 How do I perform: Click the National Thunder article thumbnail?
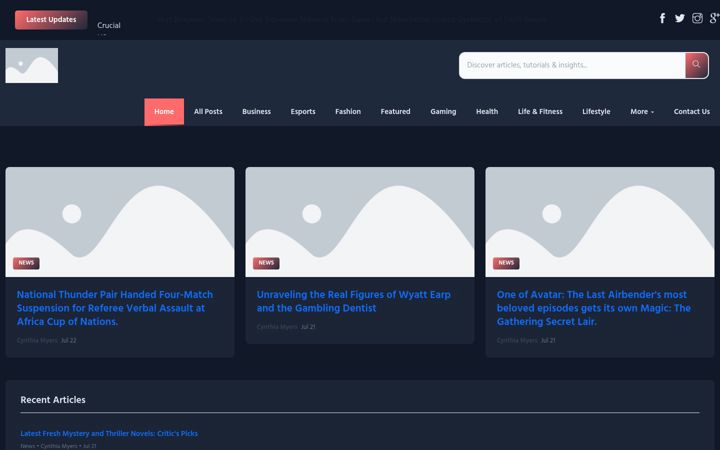(120, 222)
